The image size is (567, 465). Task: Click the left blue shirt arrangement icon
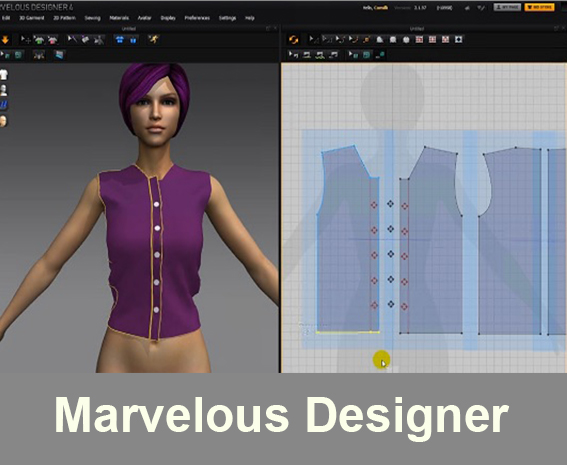pos(119,40)
